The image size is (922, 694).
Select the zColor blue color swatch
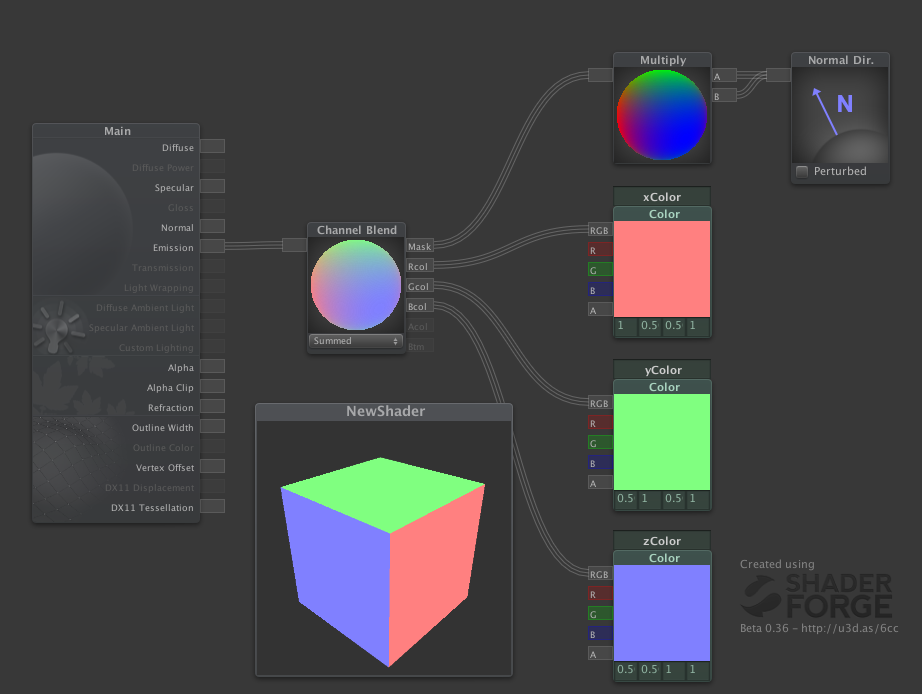(662, 613)
